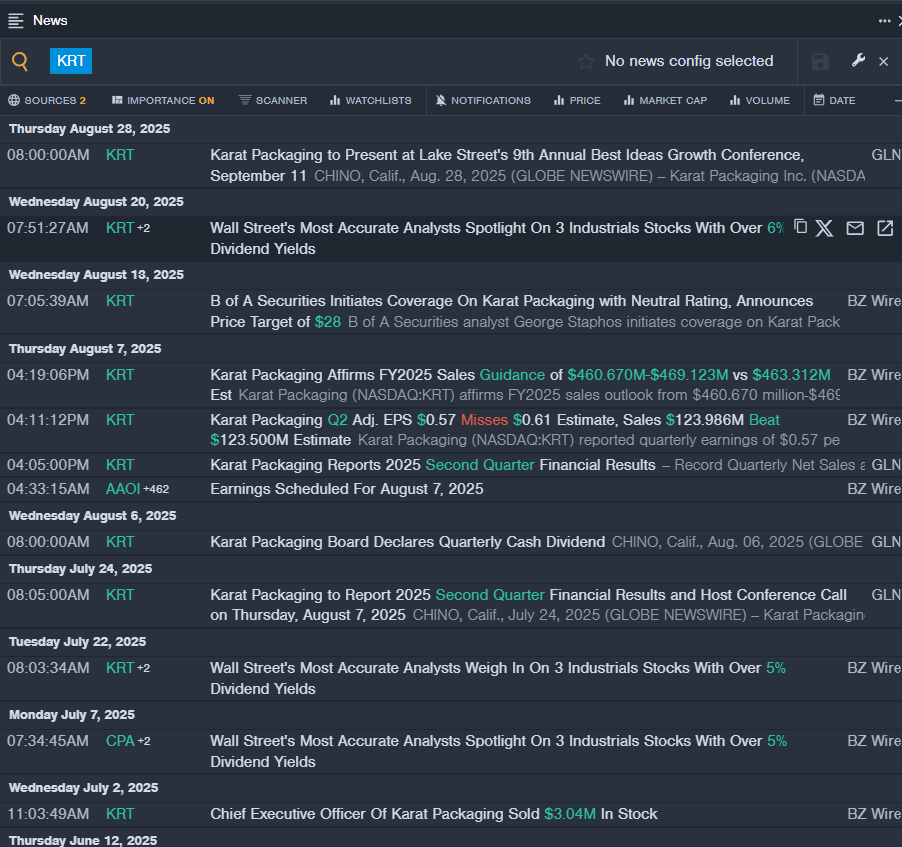Toggle the Notifications bell filter
This screenshot has width=902, height=847.
click(x=483, y=100)
